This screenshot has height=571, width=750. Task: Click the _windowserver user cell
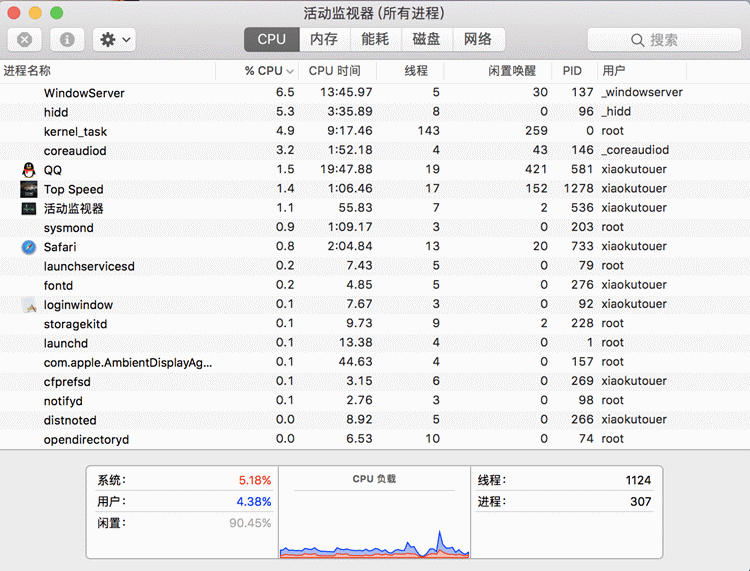pos(642,92)
